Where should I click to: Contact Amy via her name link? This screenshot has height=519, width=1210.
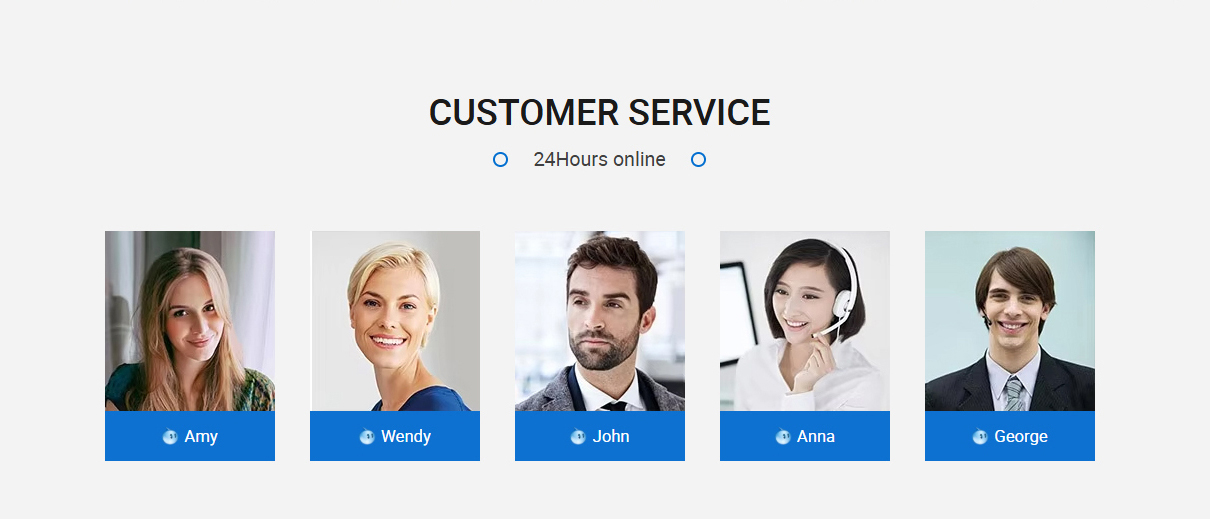201,437
